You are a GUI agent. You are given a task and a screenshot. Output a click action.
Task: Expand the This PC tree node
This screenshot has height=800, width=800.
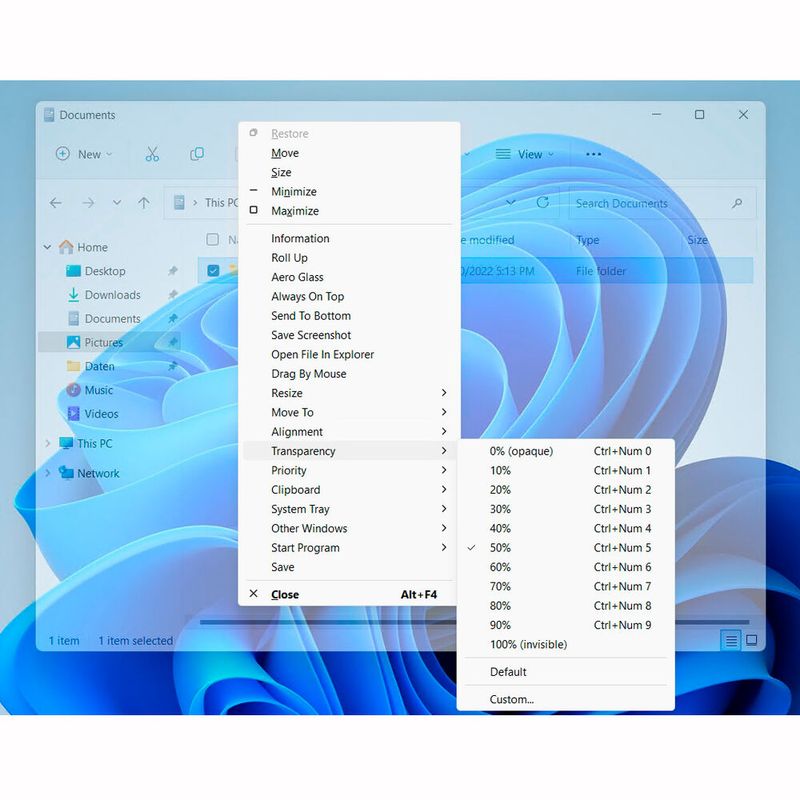47,443
